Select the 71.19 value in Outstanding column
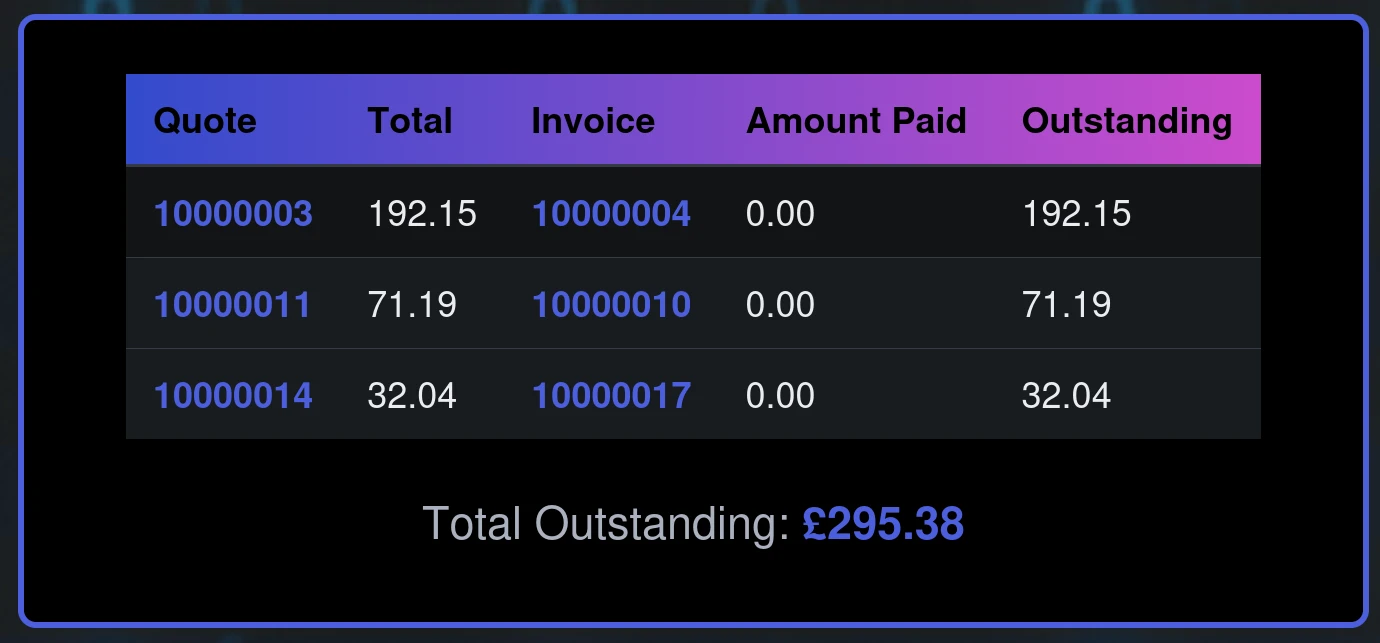 [1066, 304]
